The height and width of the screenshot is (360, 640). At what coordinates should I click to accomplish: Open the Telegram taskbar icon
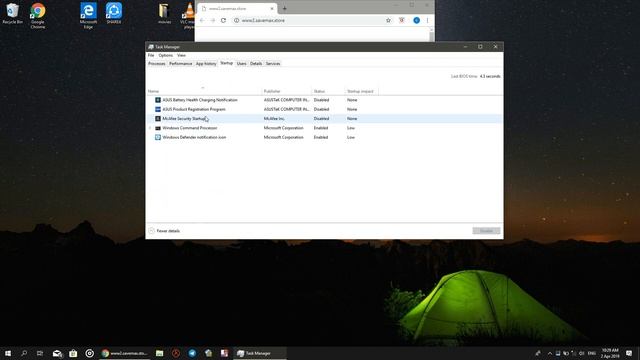coord(192,353)
